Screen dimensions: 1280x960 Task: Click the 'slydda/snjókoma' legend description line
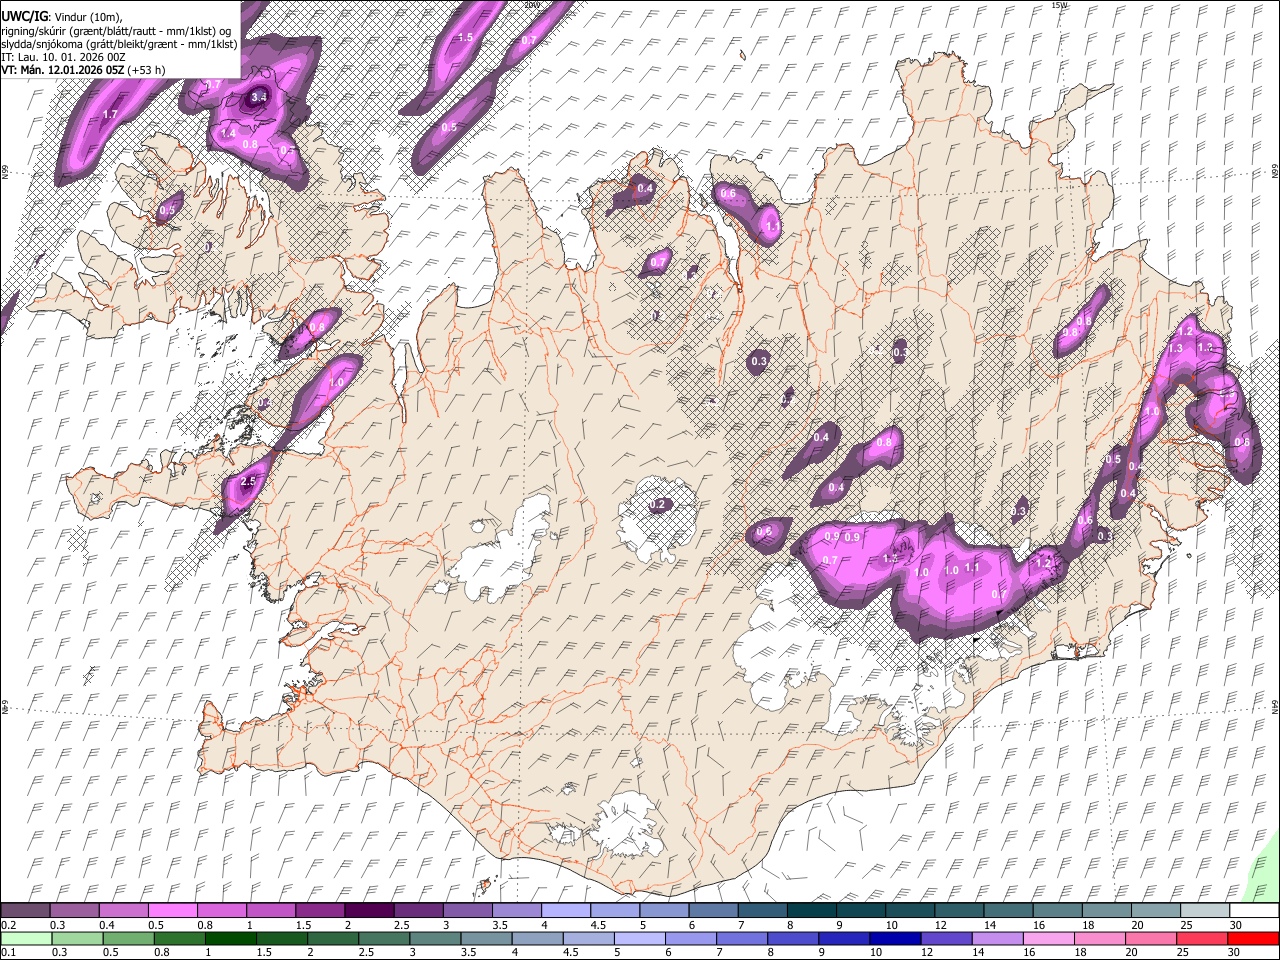(x=119, y=44)
